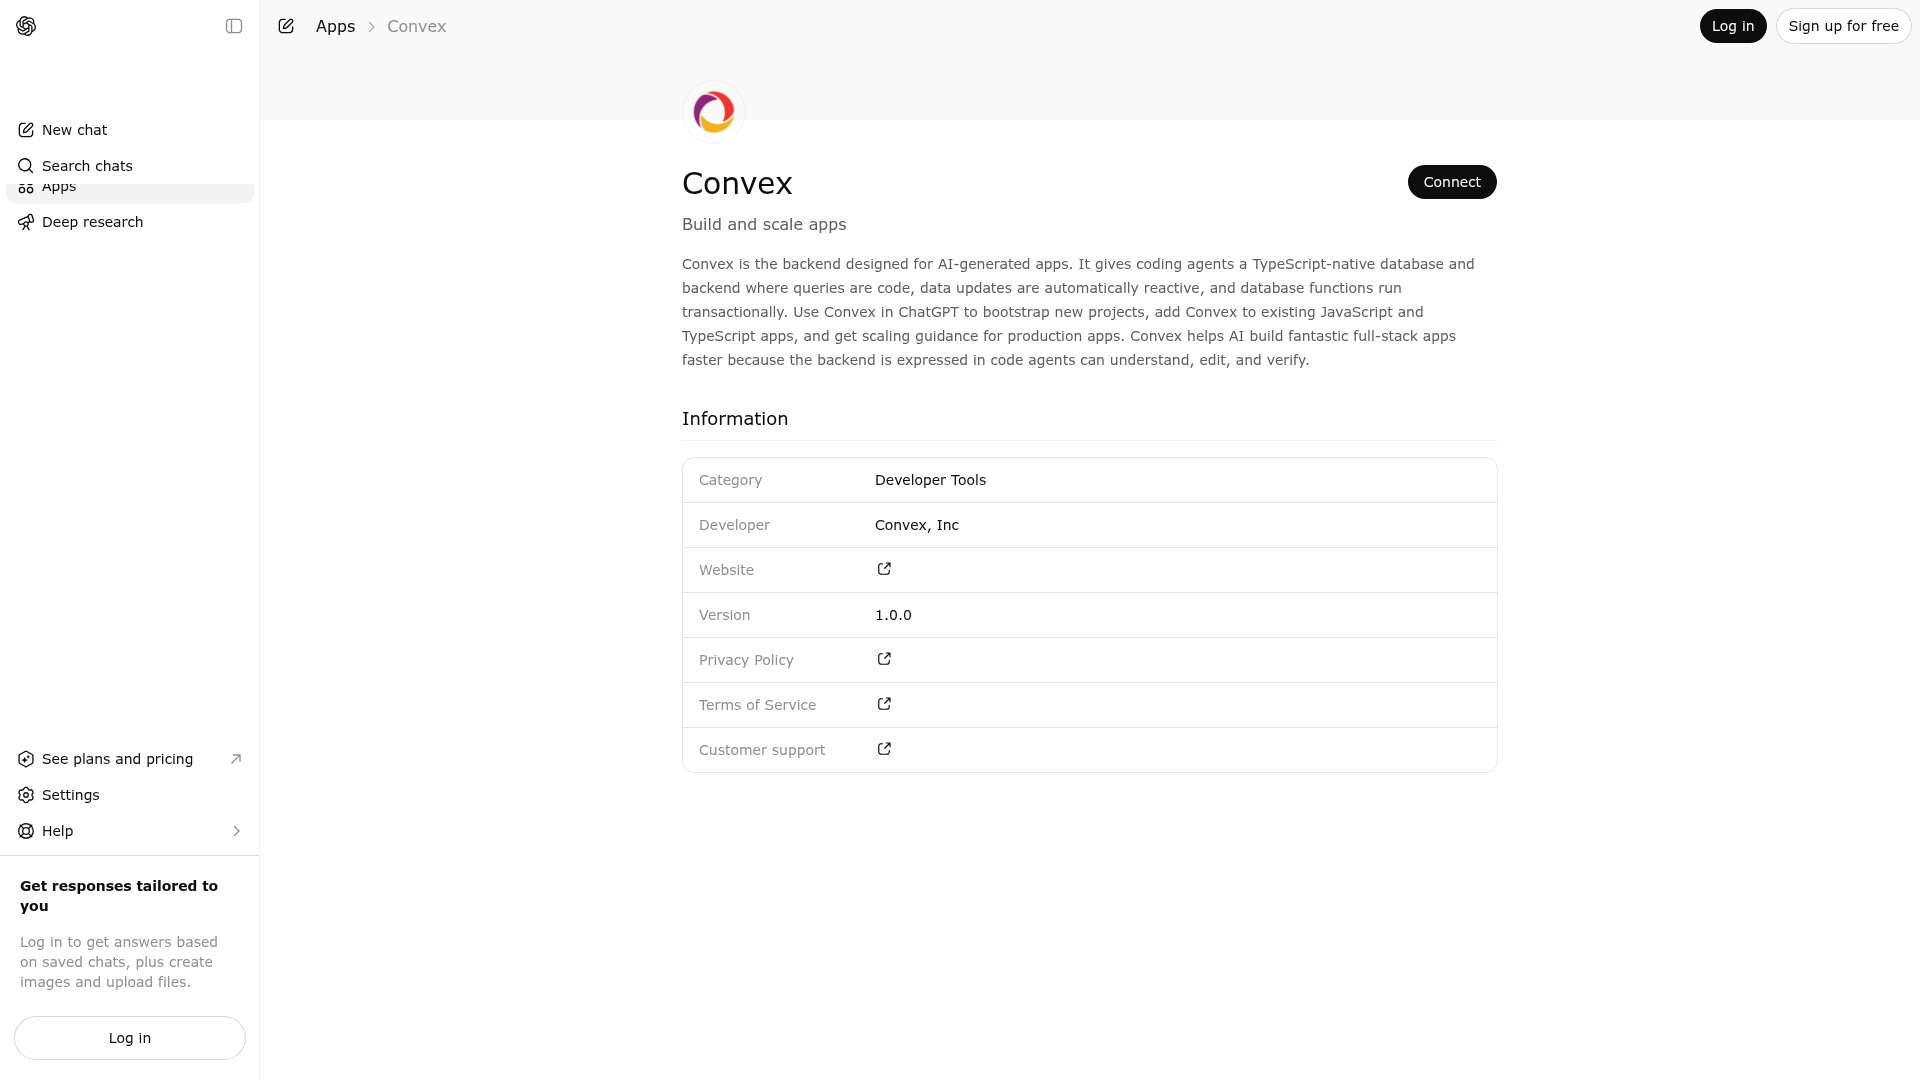
Task: Click arrow icon beside See plans and pricing
Action: click(x=236, y=759)
